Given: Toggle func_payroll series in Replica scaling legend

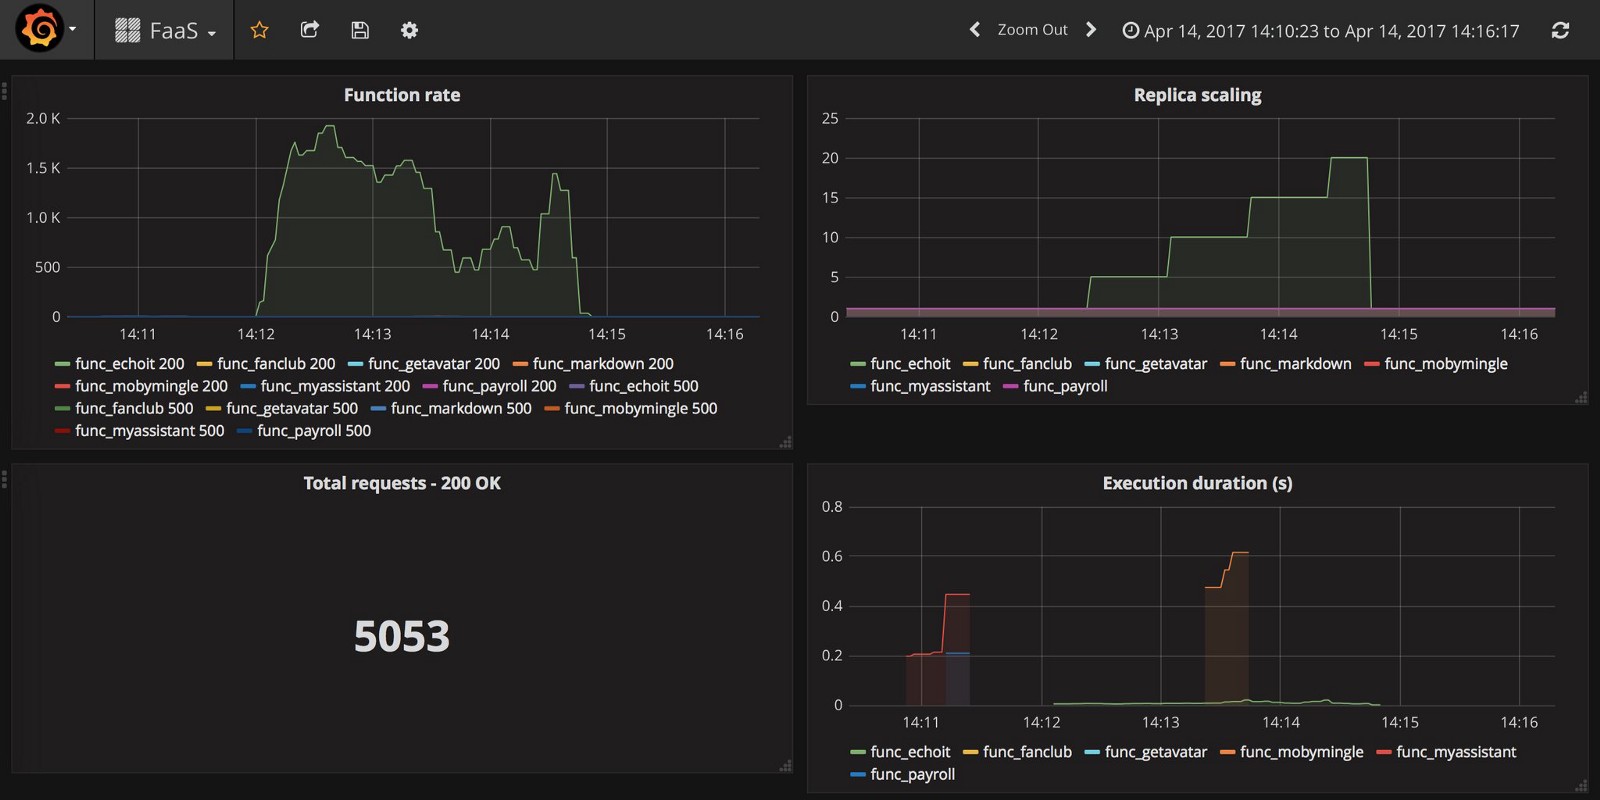Looking at the screenshot, I should tap(1065, 386).
